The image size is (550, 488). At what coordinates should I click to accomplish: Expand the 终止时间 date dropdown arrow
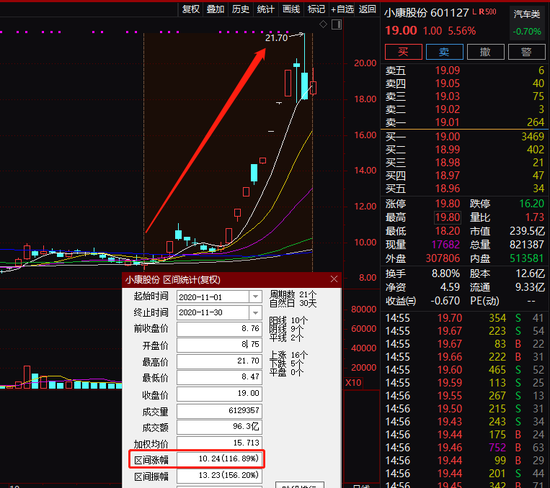[255, 312]
